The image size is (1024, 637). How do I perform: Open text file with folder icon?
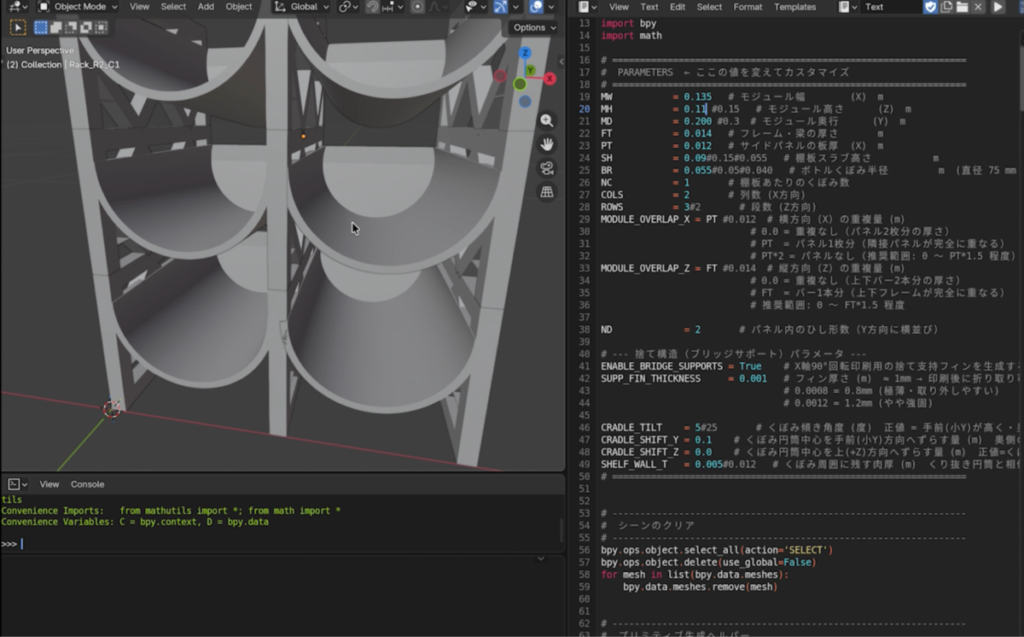962,7
